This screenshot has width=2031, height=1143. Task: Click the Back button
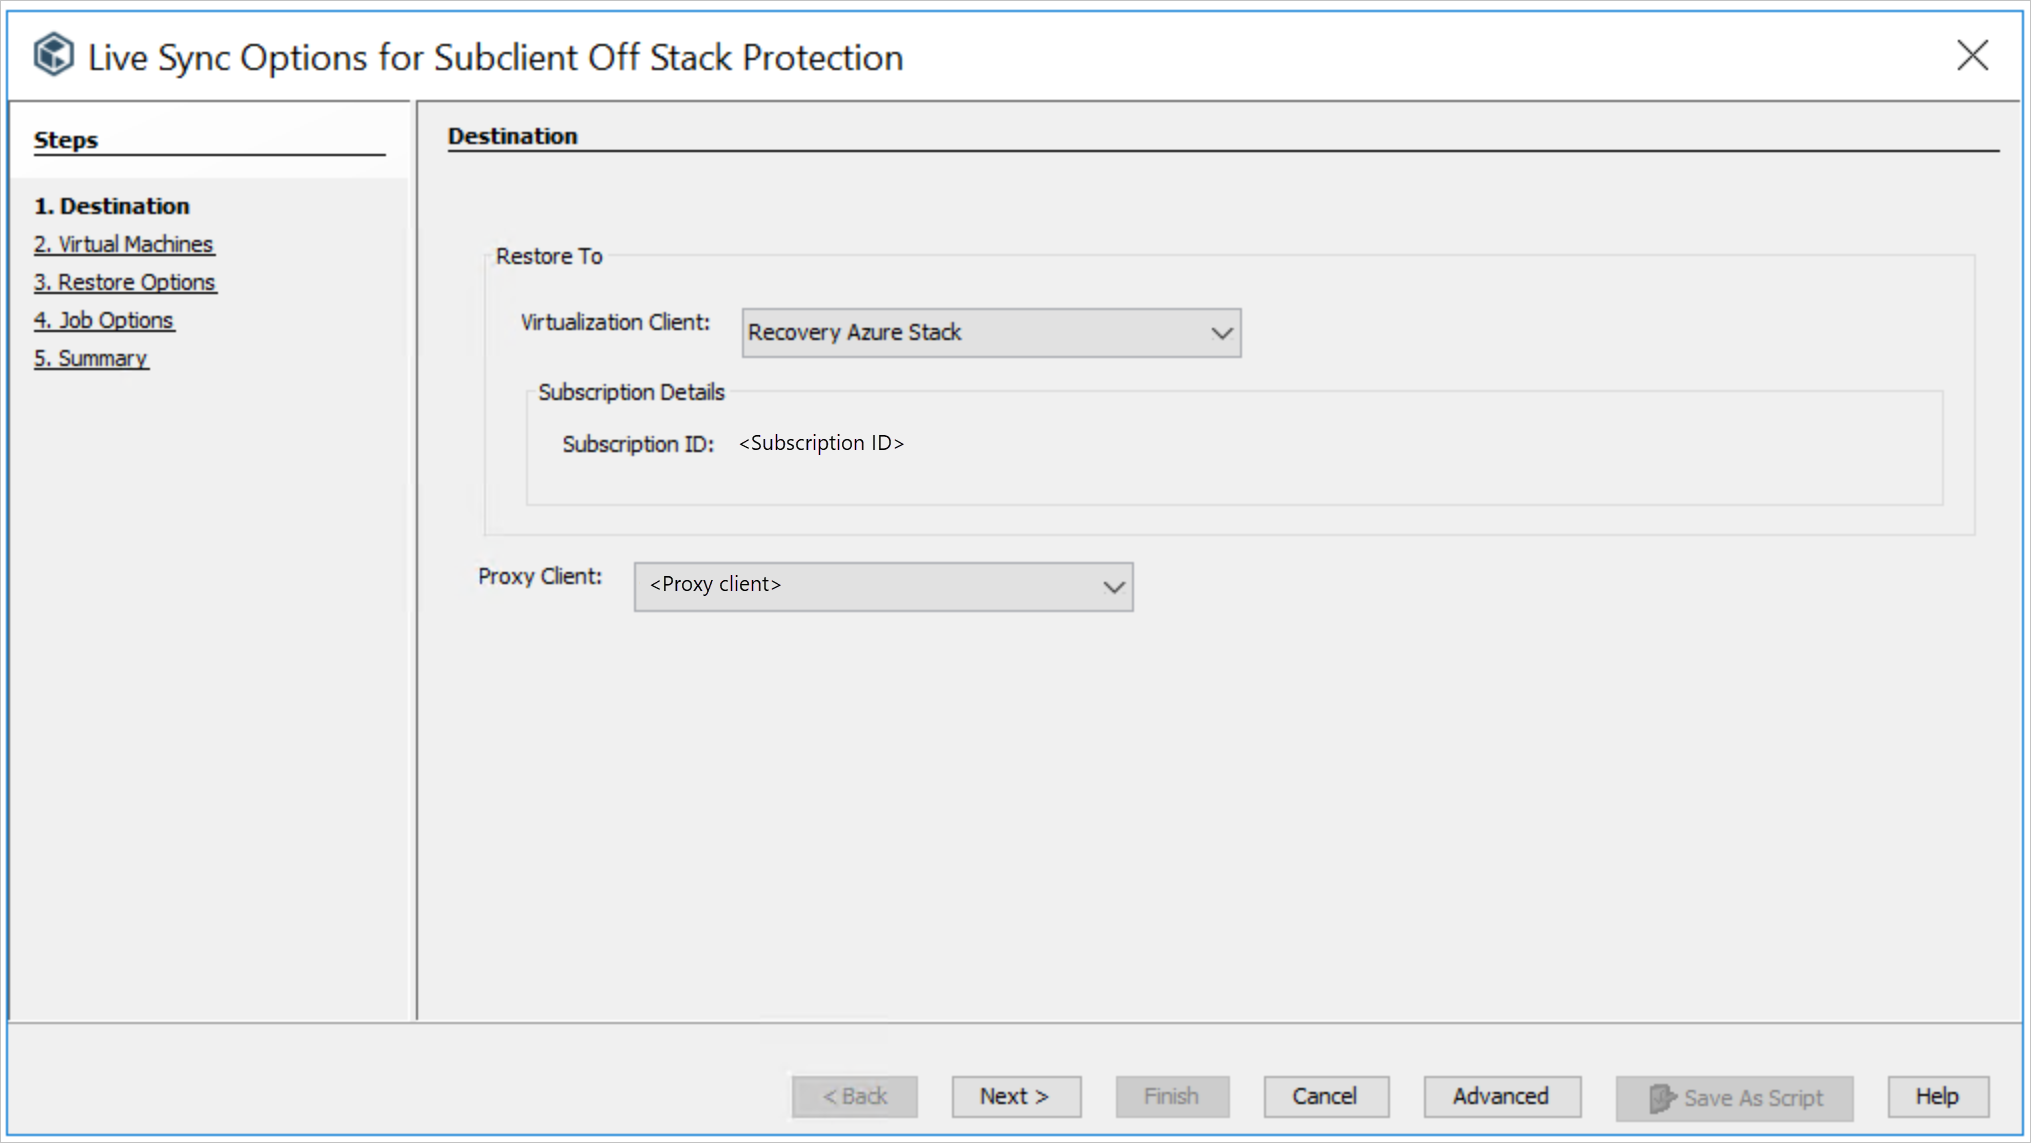pos(854,1096)
